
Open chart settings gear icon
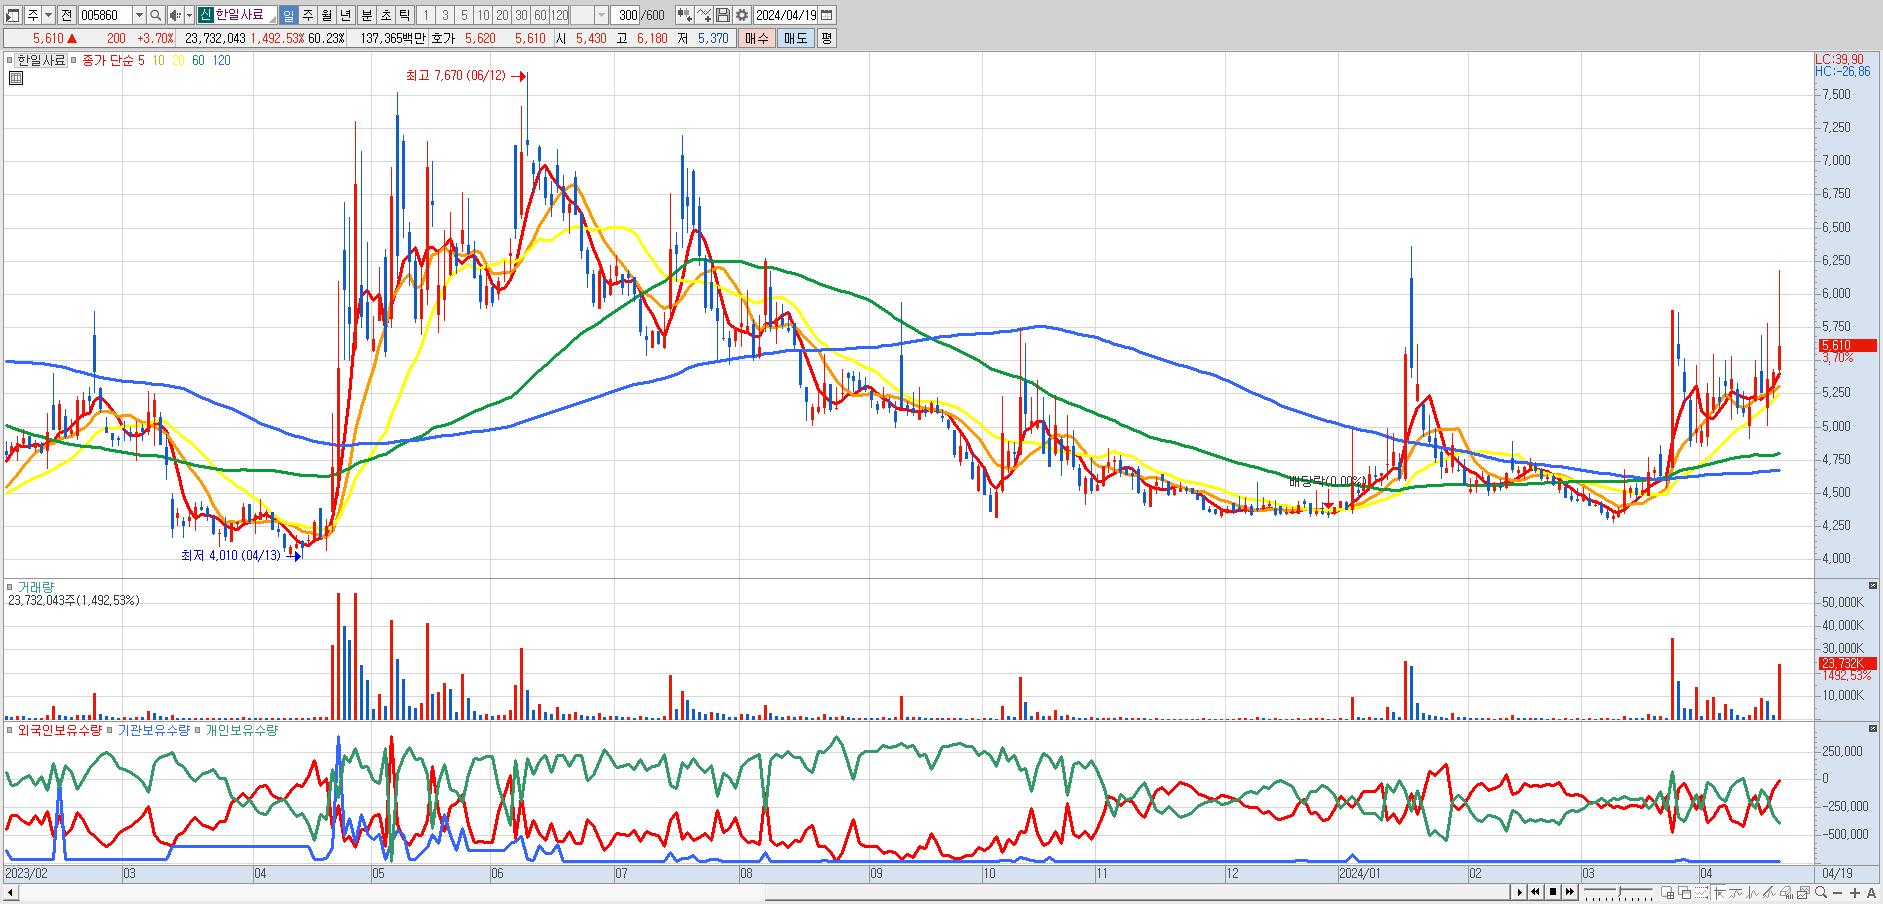click(742, 15)
